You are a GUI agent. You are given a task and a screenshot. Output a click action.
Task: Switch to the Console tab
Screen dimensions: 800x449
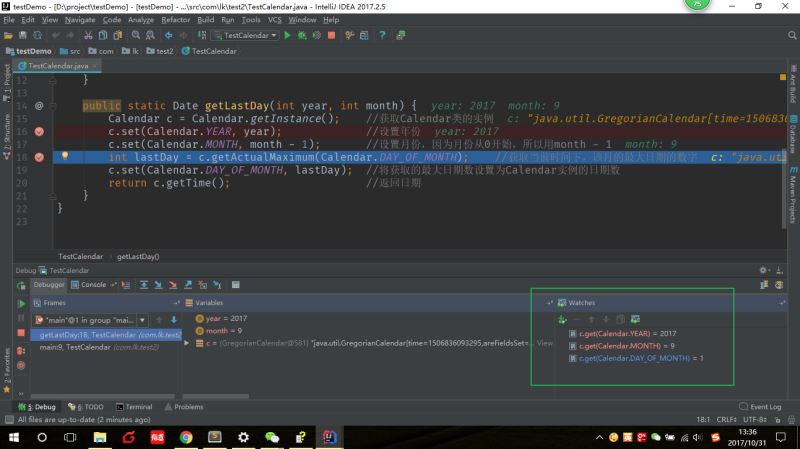pyautogui.click(x=93, y=285)
